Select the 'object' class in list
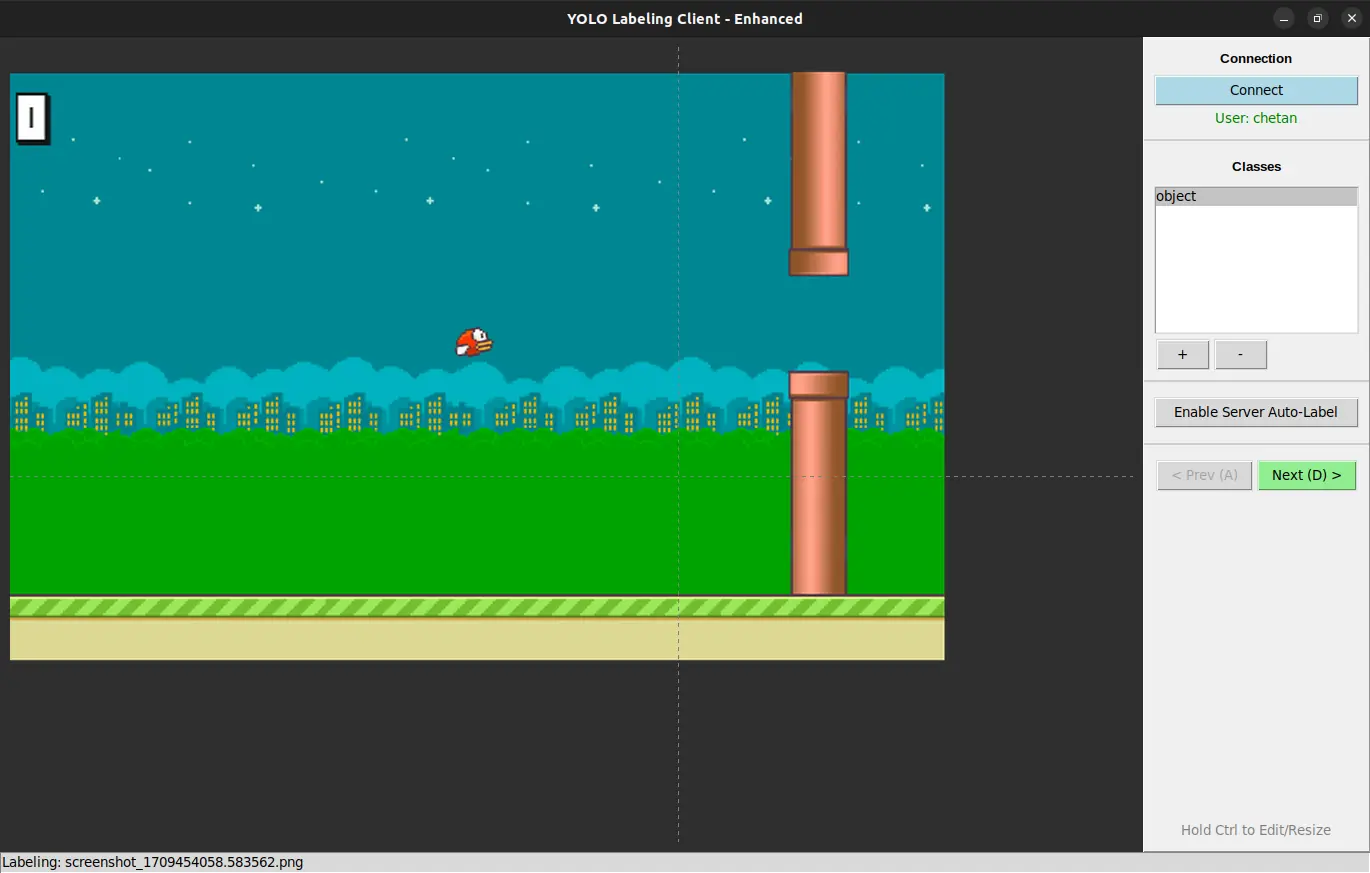 click(1256, 196)
